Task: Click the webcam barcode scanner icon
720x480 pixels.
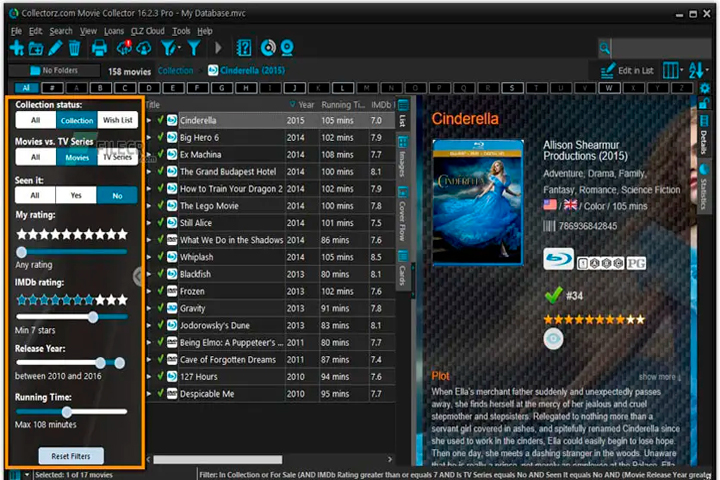Action: pyautogui.click(x=287, y=48)
